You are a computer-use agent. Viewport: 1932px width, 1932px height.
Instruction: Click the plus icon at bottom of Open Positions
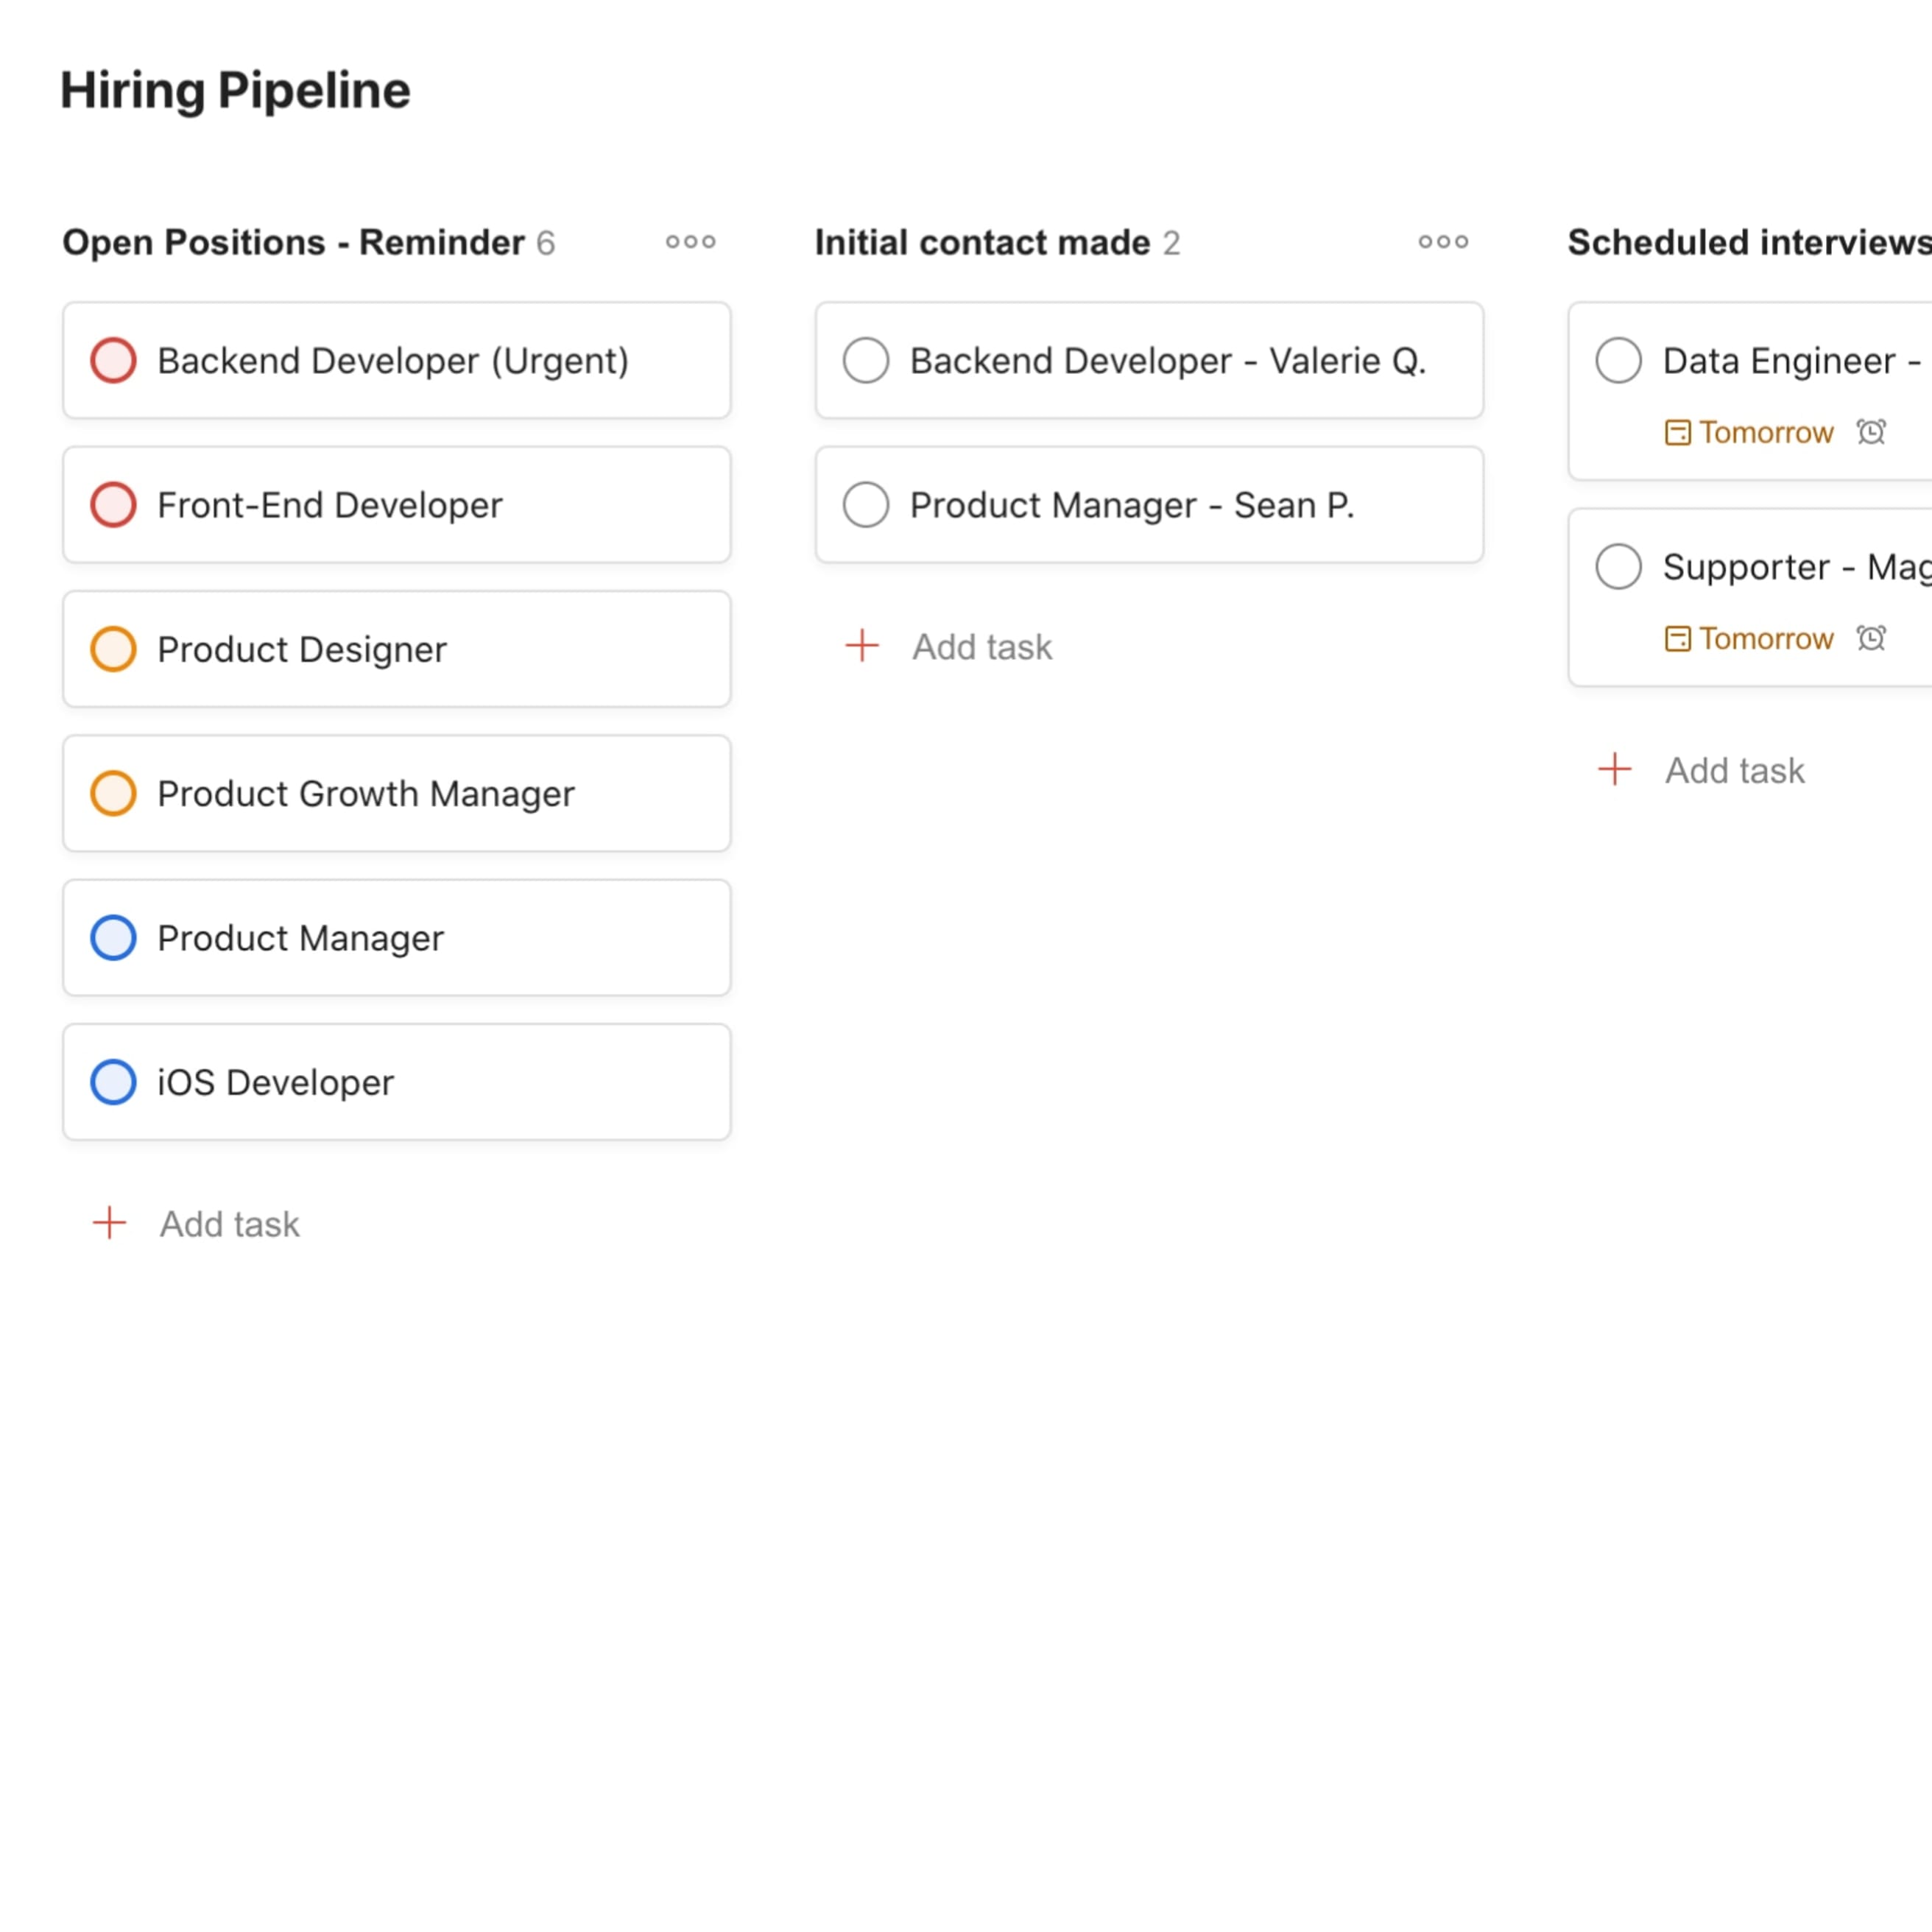[109, 1222]
